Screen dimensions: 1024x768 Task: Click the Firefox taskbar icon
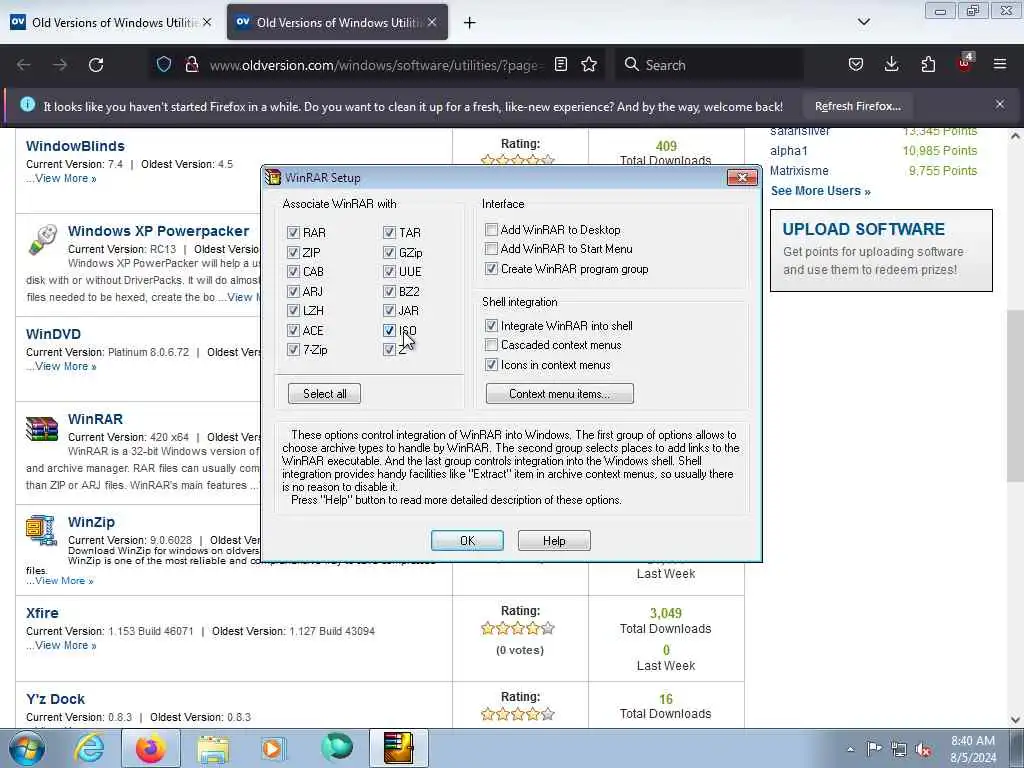(x=151, y=748)
